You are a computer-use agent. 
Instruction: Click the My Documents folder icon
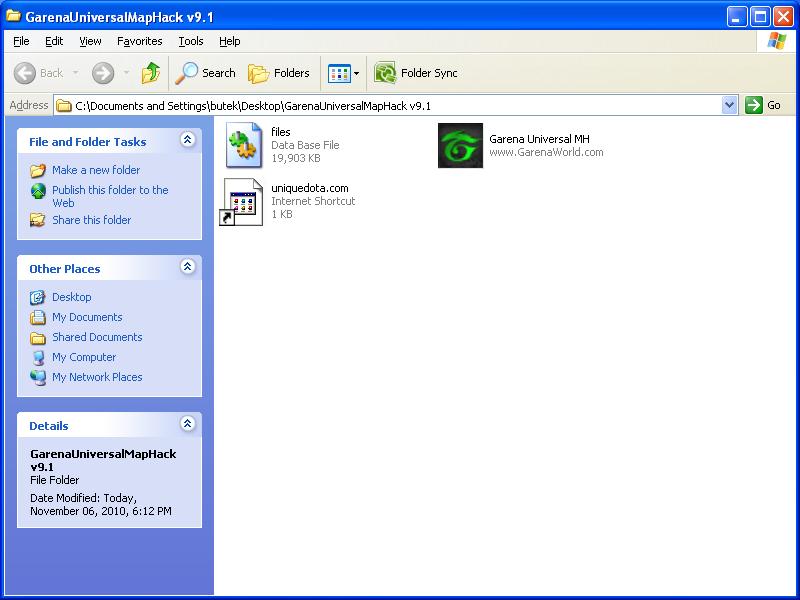(x=38, y=317)
